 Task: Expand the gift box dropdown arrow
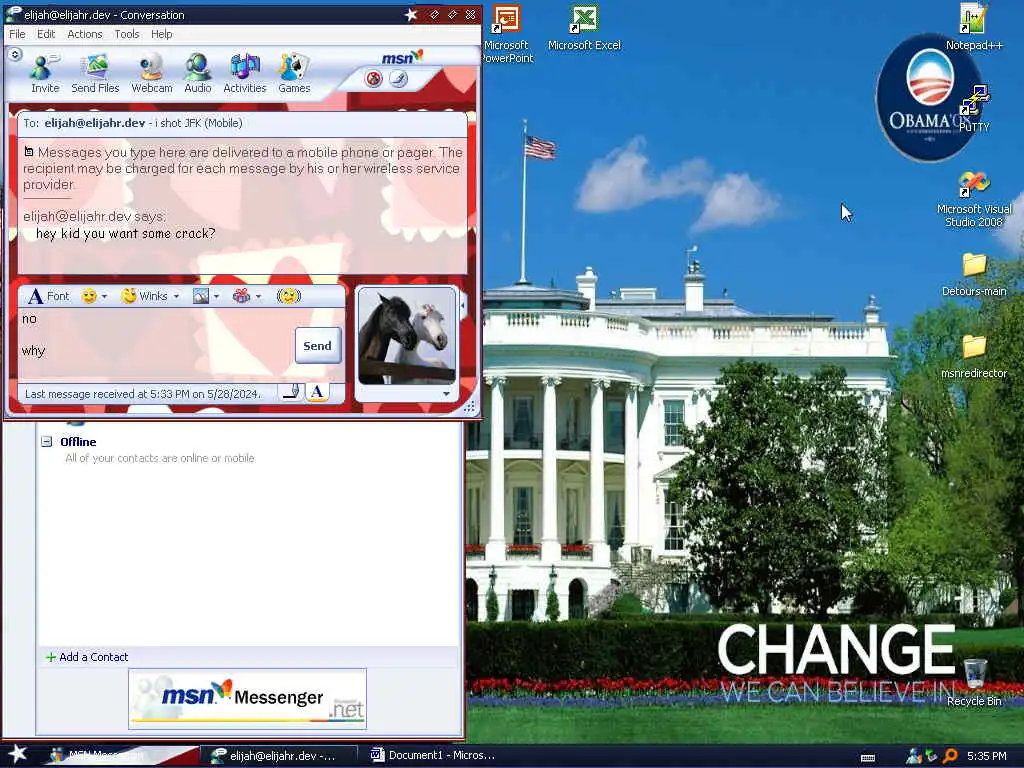pos(259,296)
